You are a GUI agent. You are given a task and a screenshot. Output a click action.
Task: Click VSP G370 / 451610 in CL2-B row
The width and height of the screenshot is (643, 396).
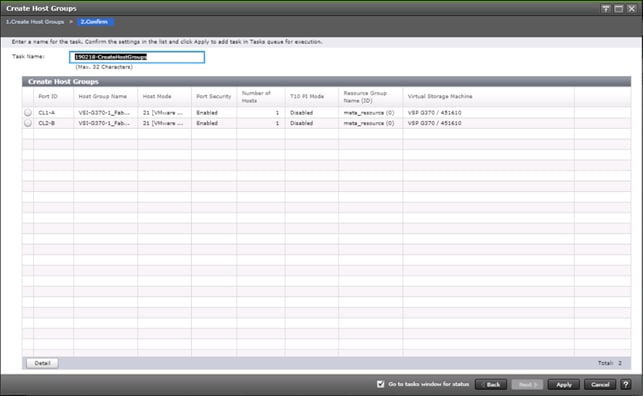[x=488, y=123]
